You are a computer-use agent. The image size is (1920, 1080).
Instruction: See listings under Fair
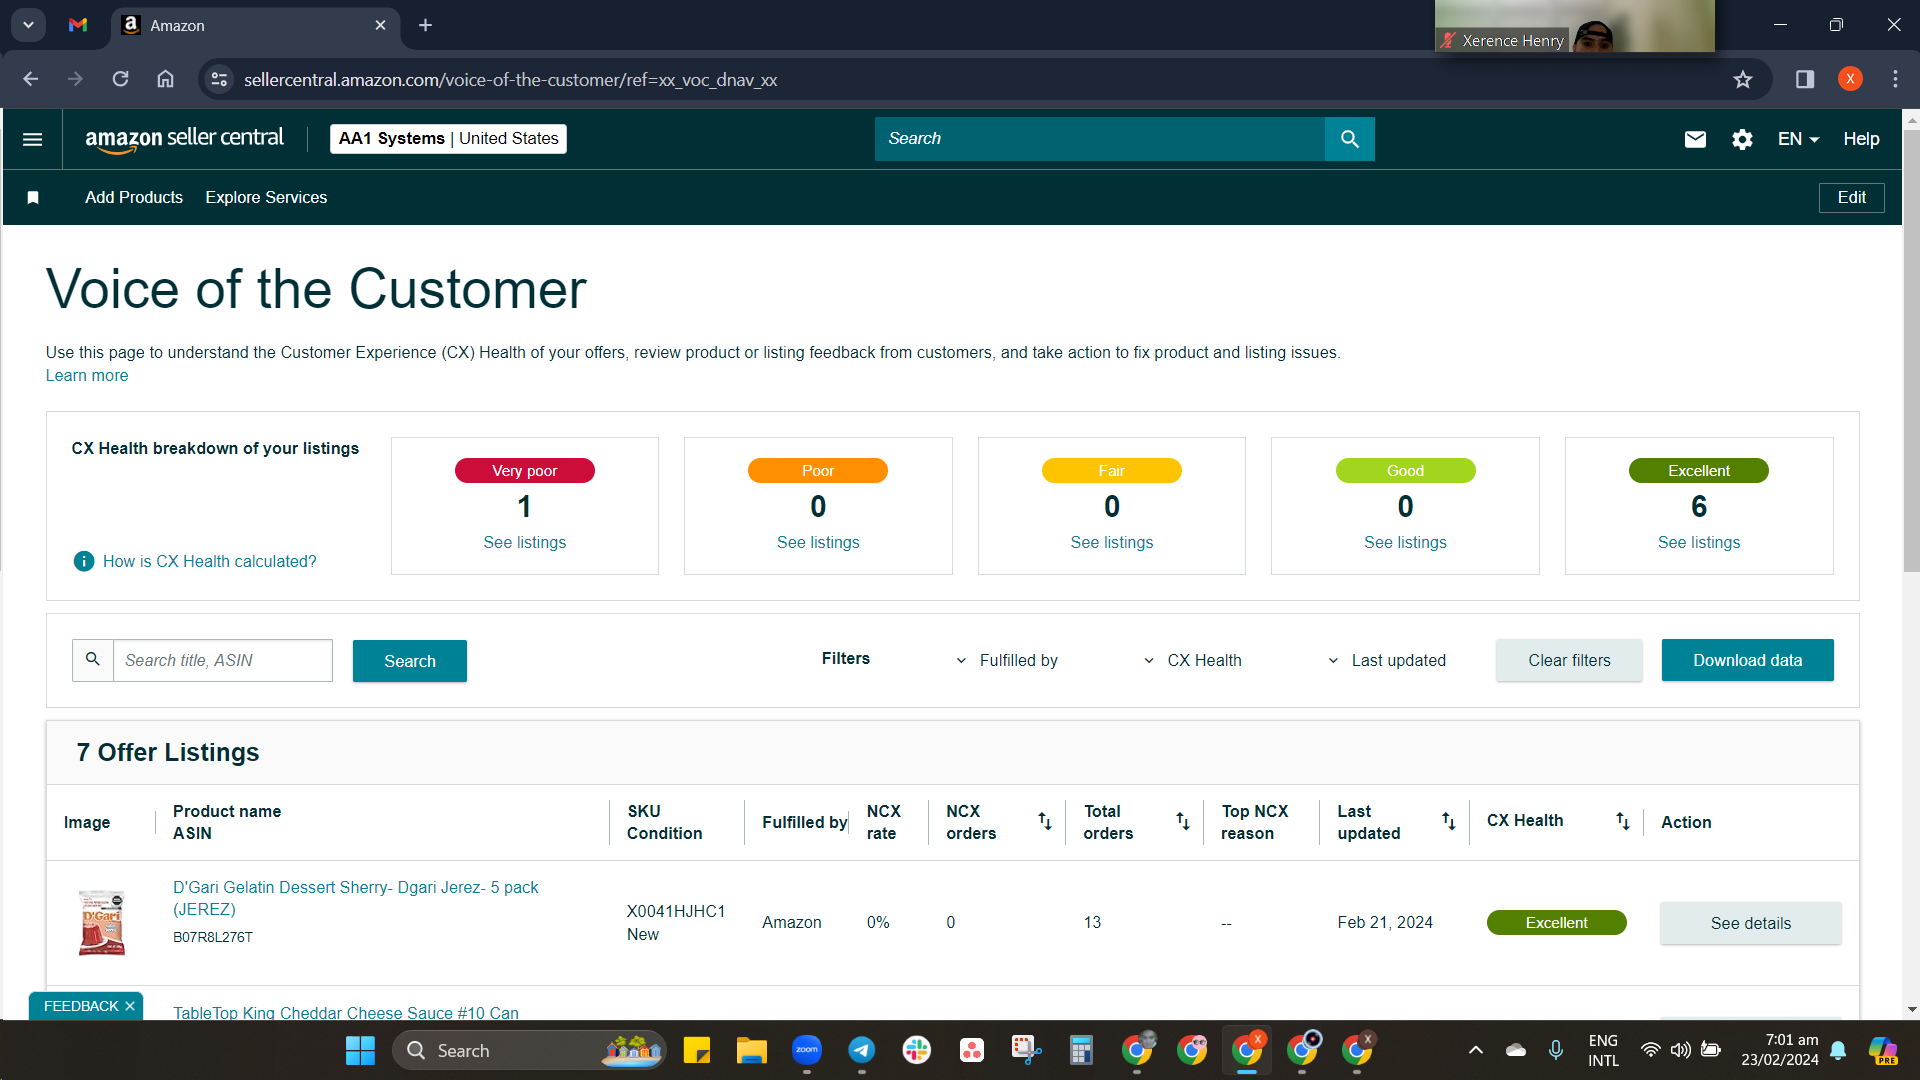click(1112, 542)
